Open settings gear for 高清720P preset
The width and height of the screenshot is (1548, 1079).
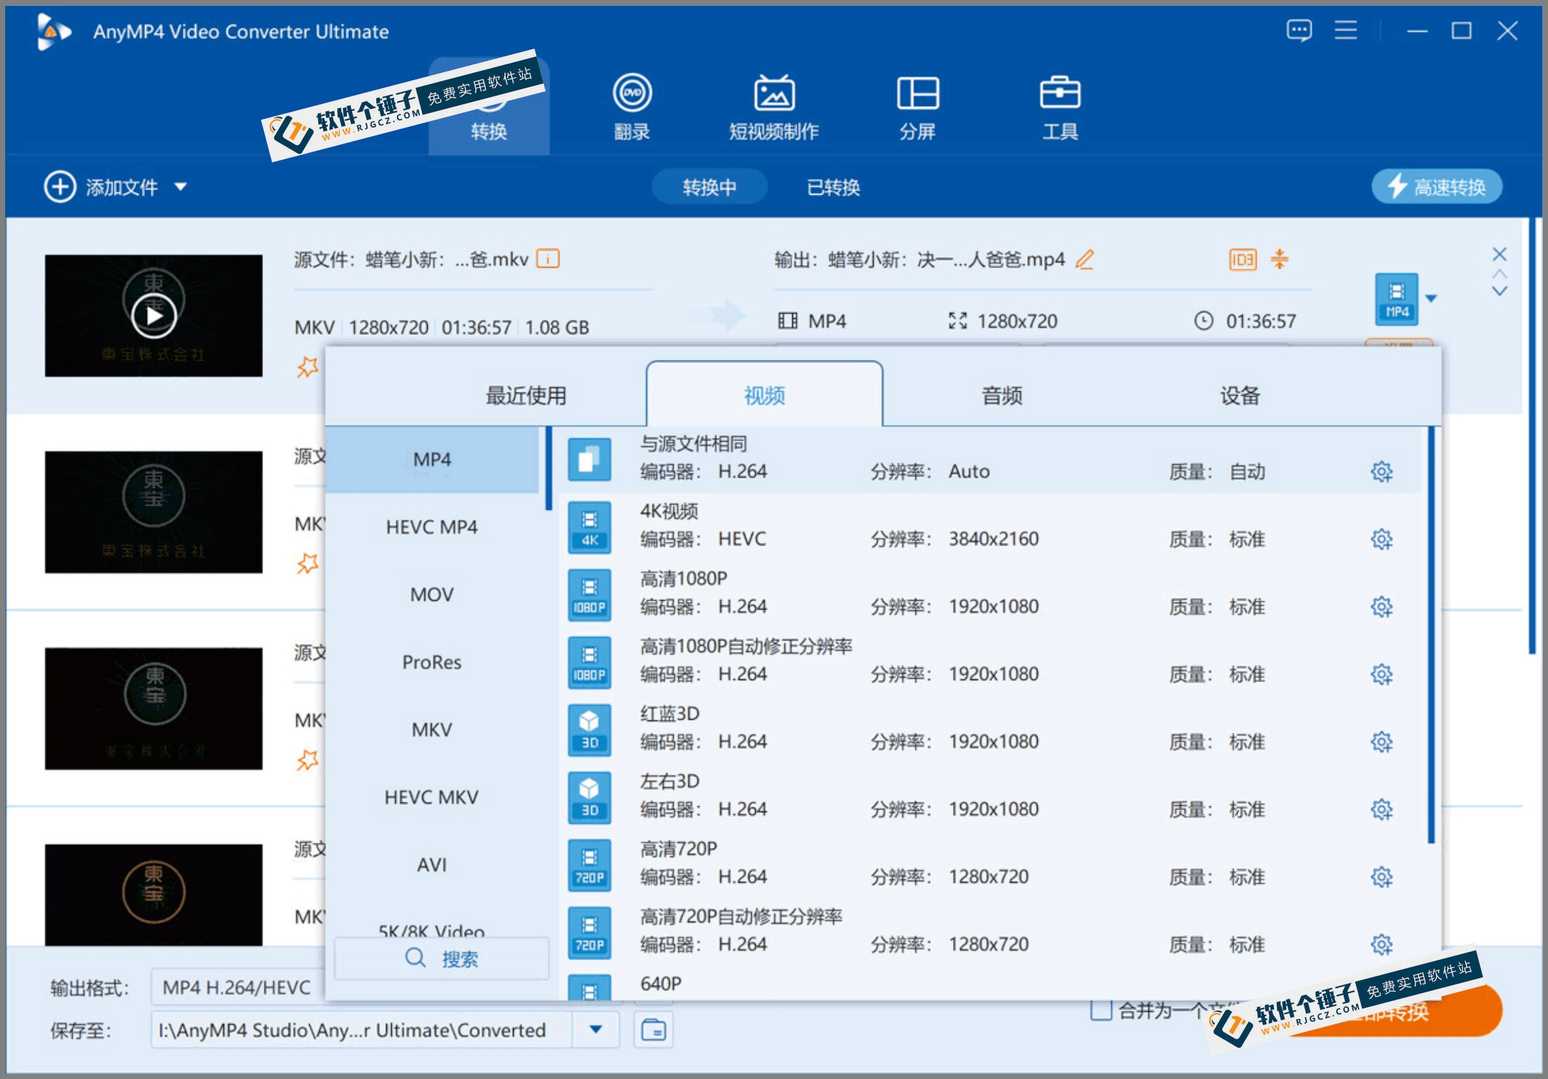click(x=1382, y=877)
